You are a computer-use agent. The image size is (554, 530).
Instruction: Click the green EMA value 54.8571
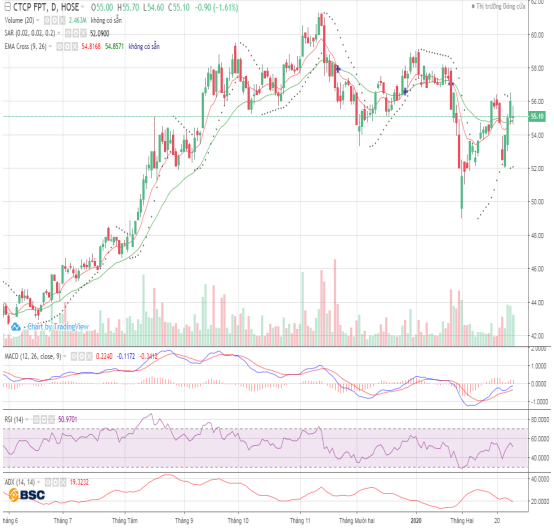(114, 46)
